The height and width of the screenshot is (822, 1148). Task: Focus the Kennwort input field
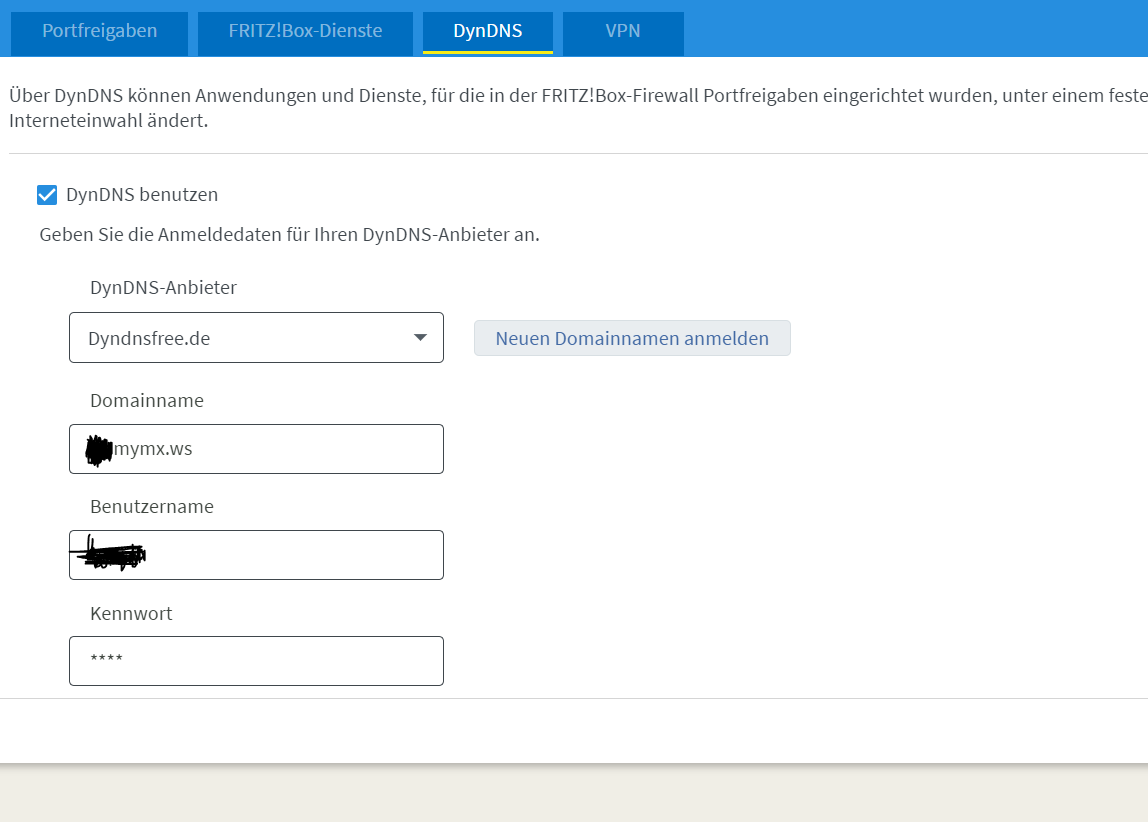[x=256, y=661]
